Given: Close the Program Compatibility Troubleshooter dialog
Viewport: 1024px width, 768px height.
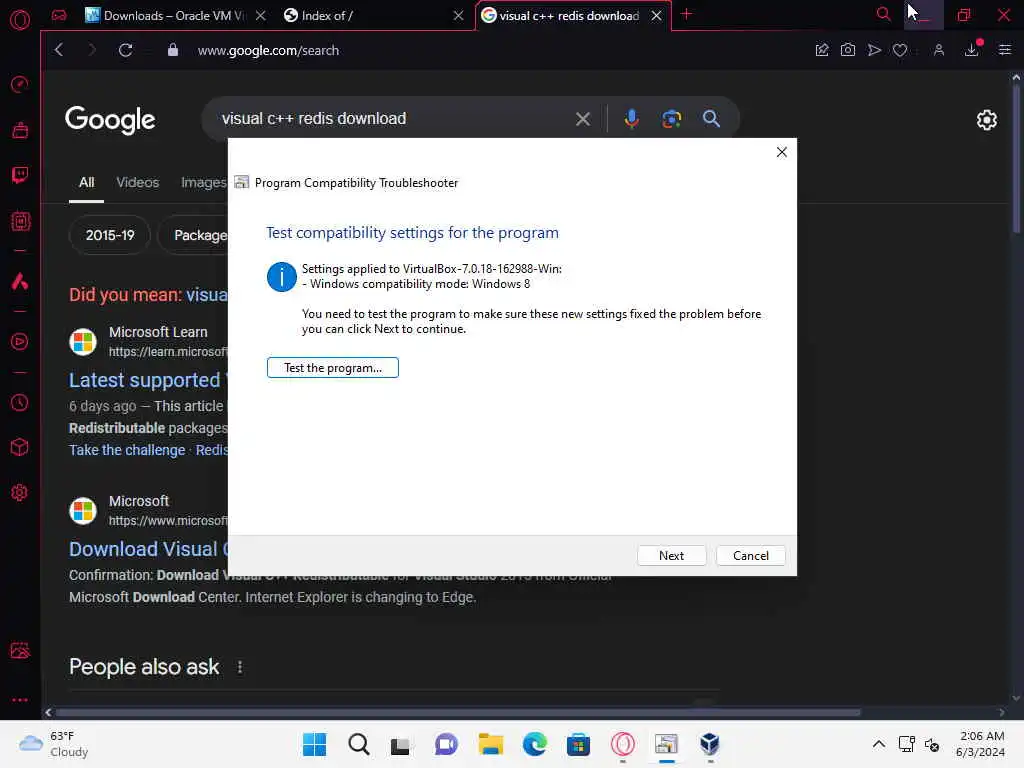Looking at the screenshot, I should click(x=782, y=152).
